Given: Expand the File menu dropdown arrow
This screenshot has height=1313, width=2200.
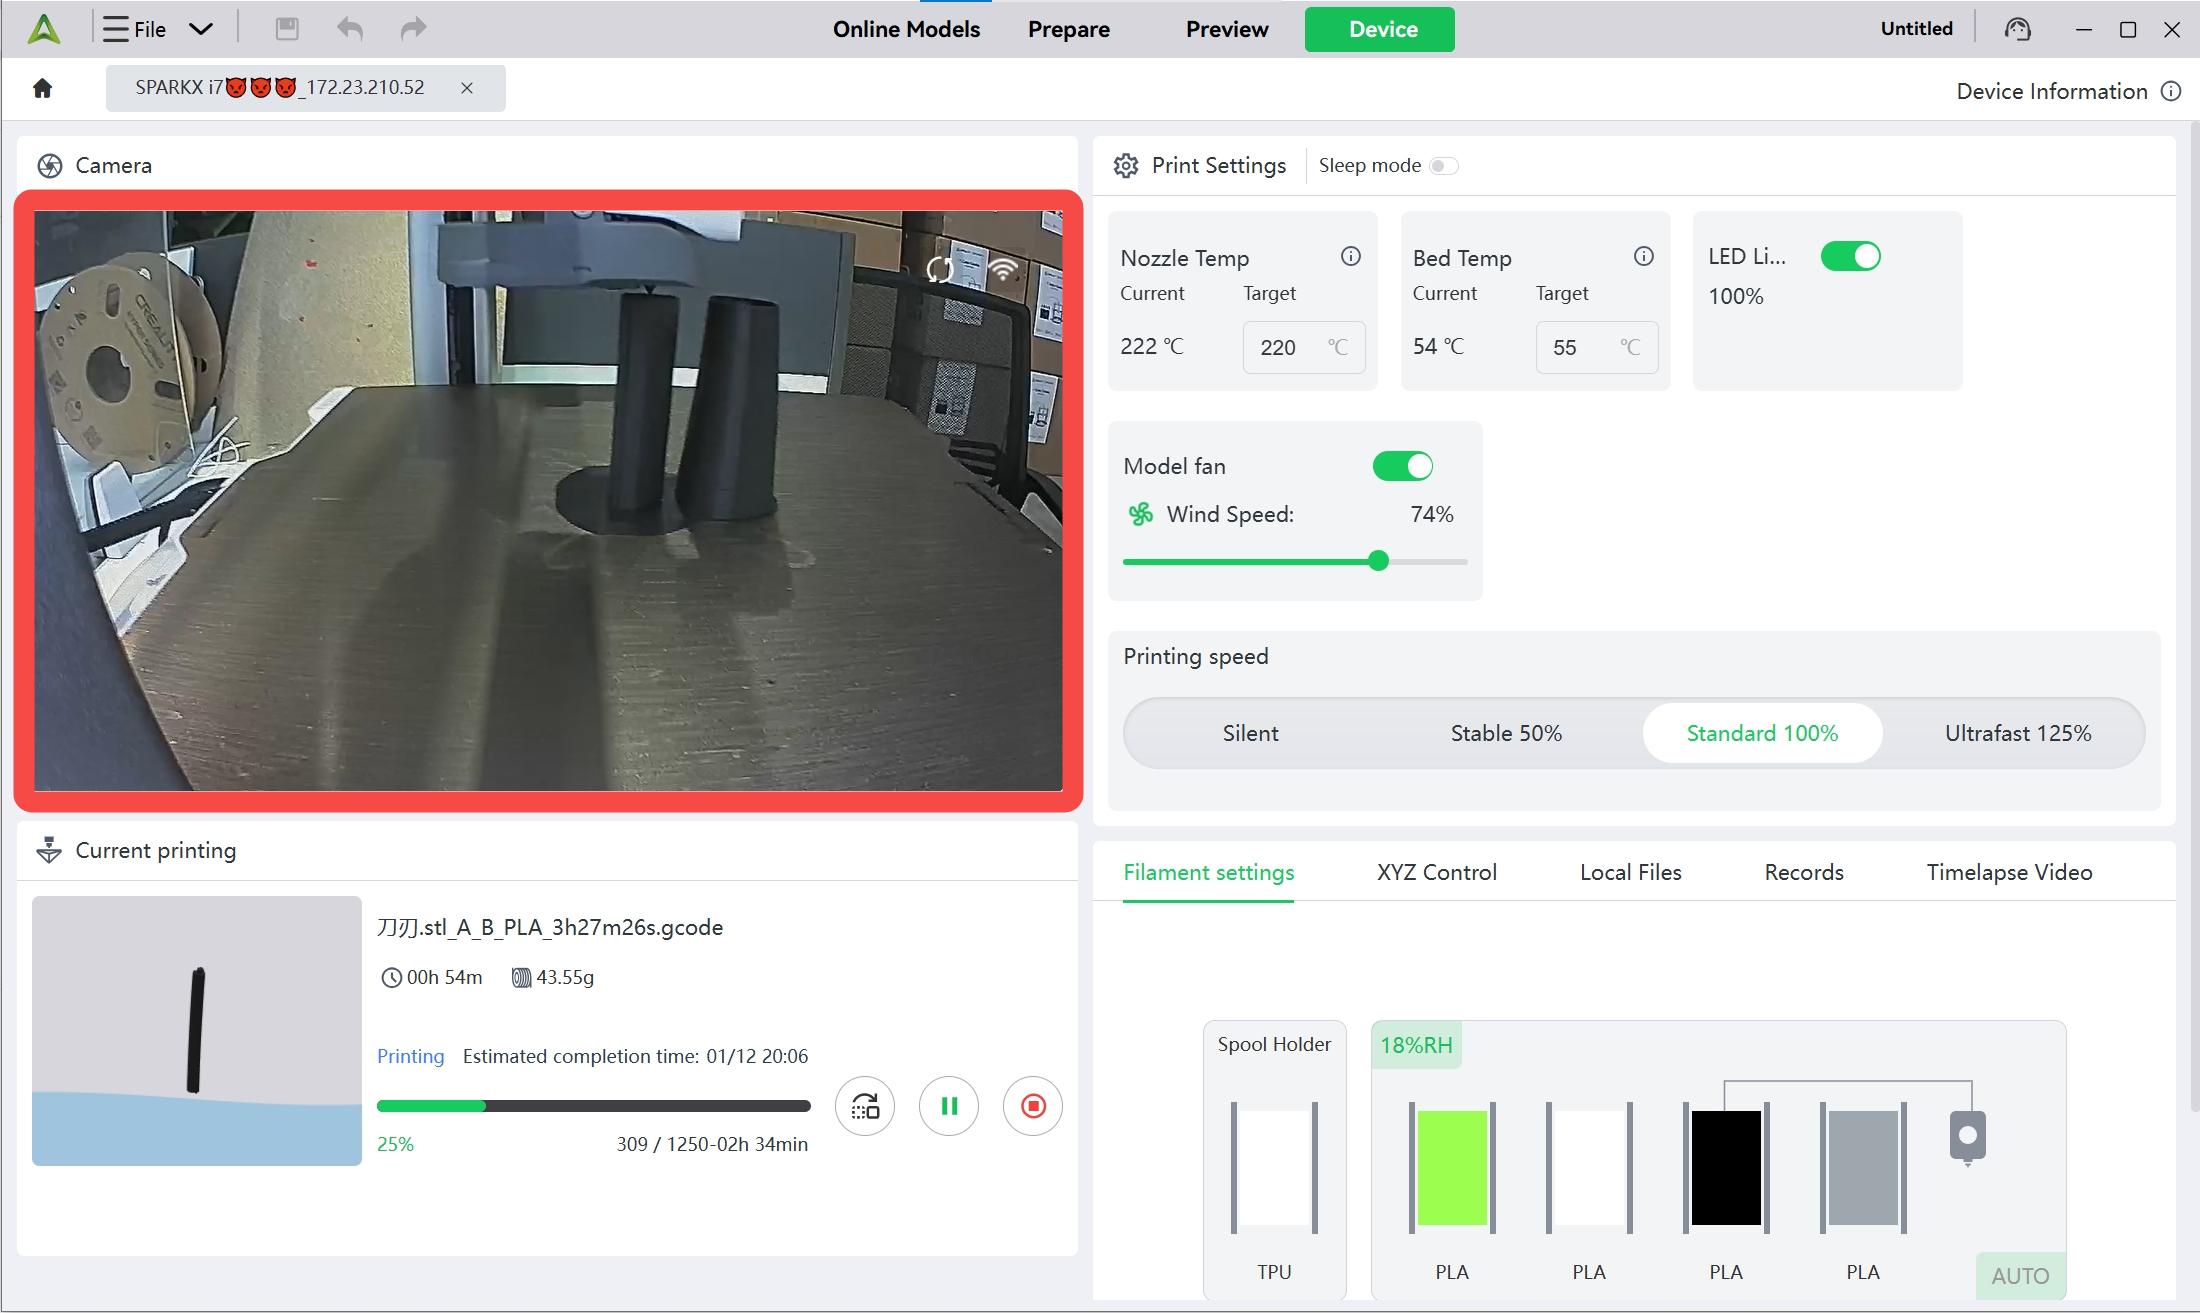Looking at the screenshot, I should click(201, 29).
